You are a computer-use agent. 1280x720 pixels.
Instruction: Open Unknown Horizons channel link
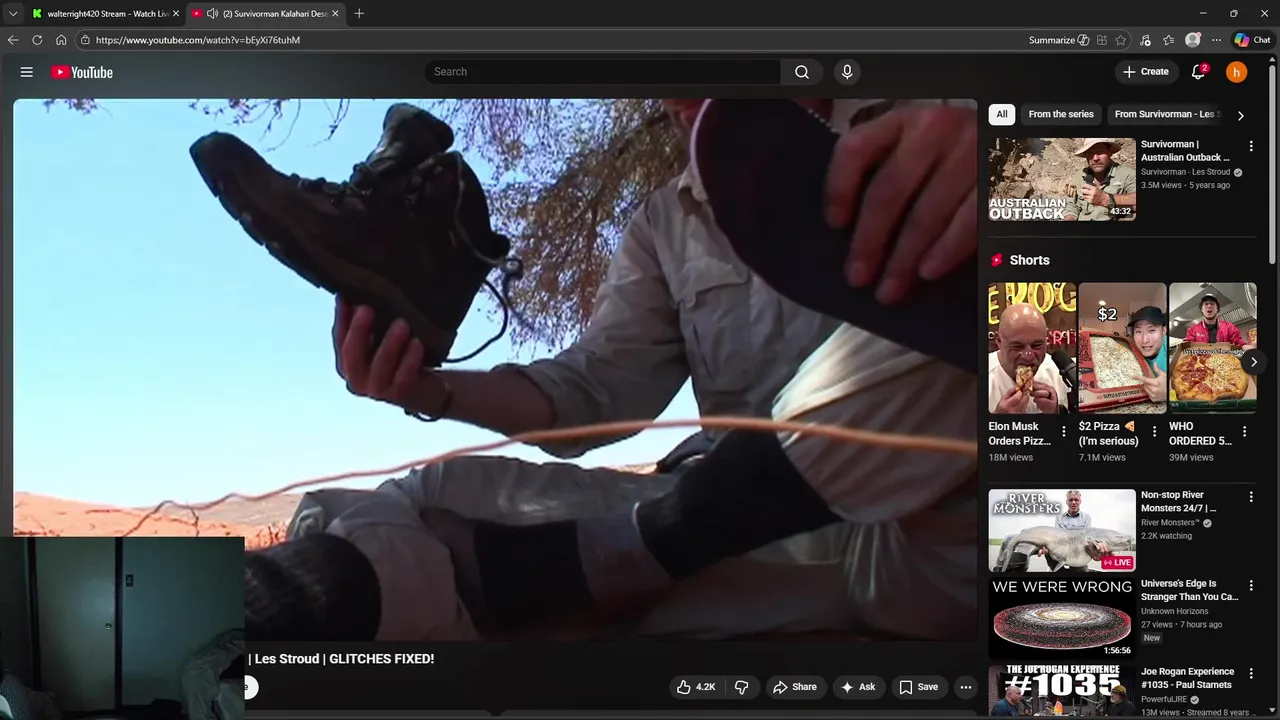(x=1174, y=611)
